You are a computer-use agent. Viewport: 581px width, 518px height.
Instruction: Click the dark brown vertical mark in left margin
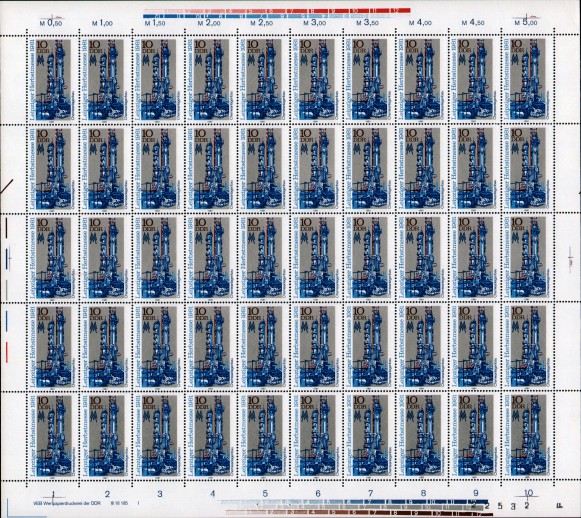tap(6, 228)
